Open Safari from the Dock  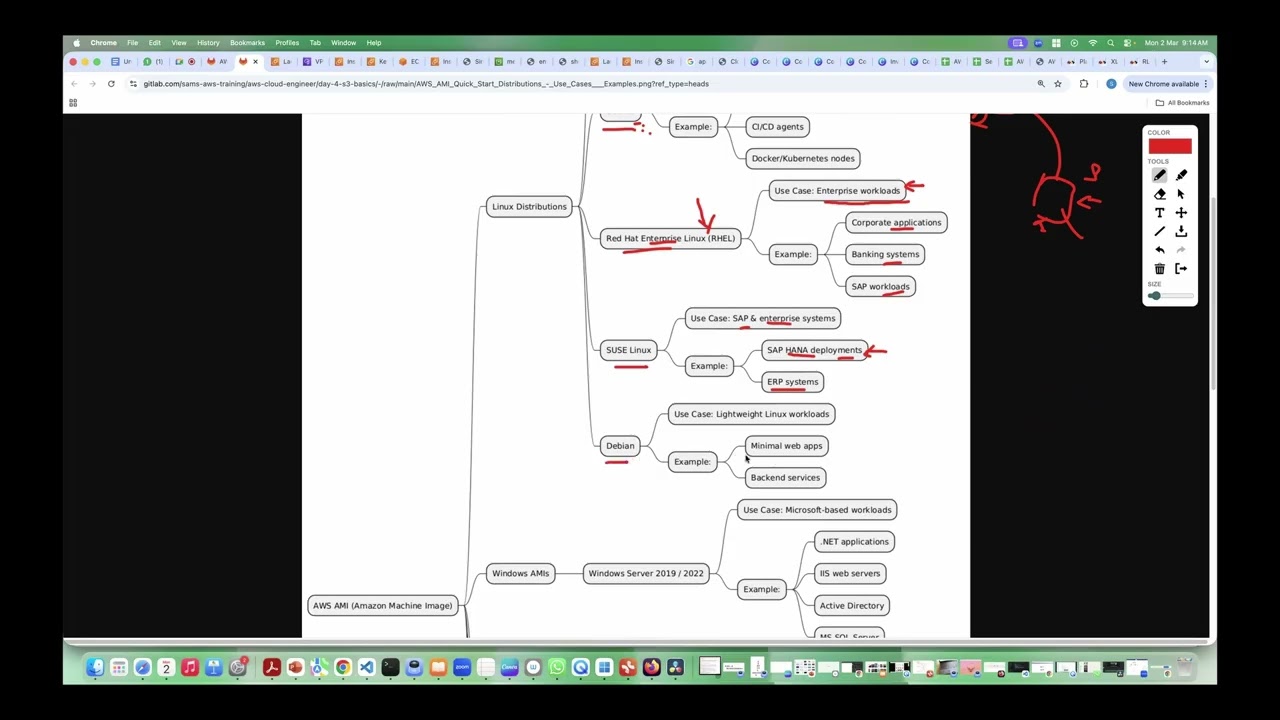(x=142, y=667)
